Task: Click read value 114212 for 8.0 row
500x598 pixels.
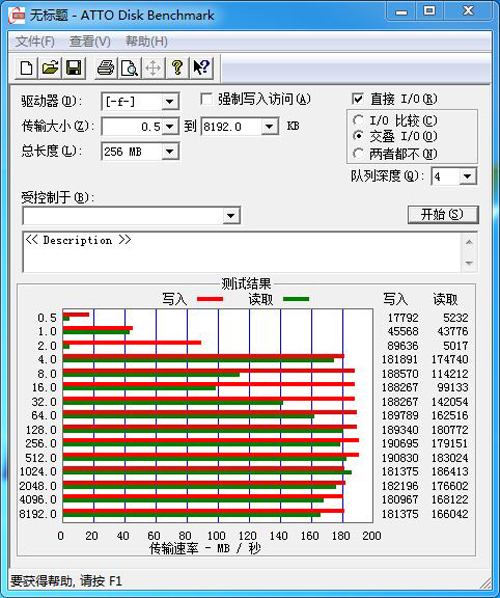Action: coord(450,374)
